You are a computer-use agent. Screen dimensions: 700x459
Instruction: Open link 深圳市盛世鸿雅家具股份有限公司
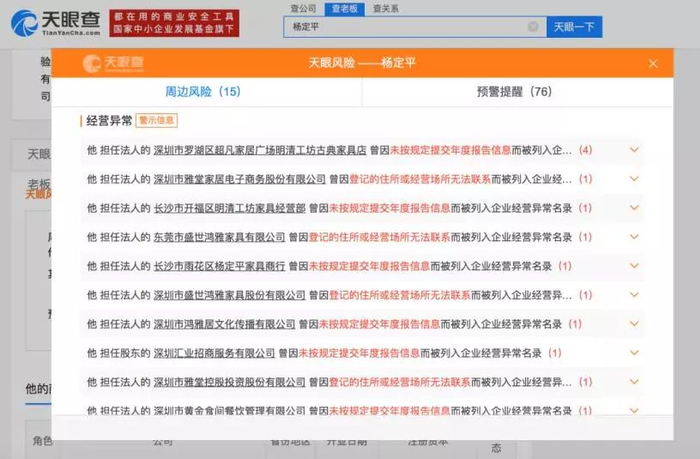[229, 295]
